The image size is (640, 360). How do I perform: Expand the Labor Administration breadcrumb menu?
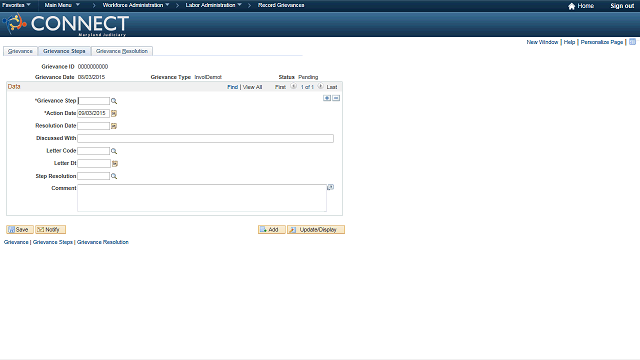(213, 5)
